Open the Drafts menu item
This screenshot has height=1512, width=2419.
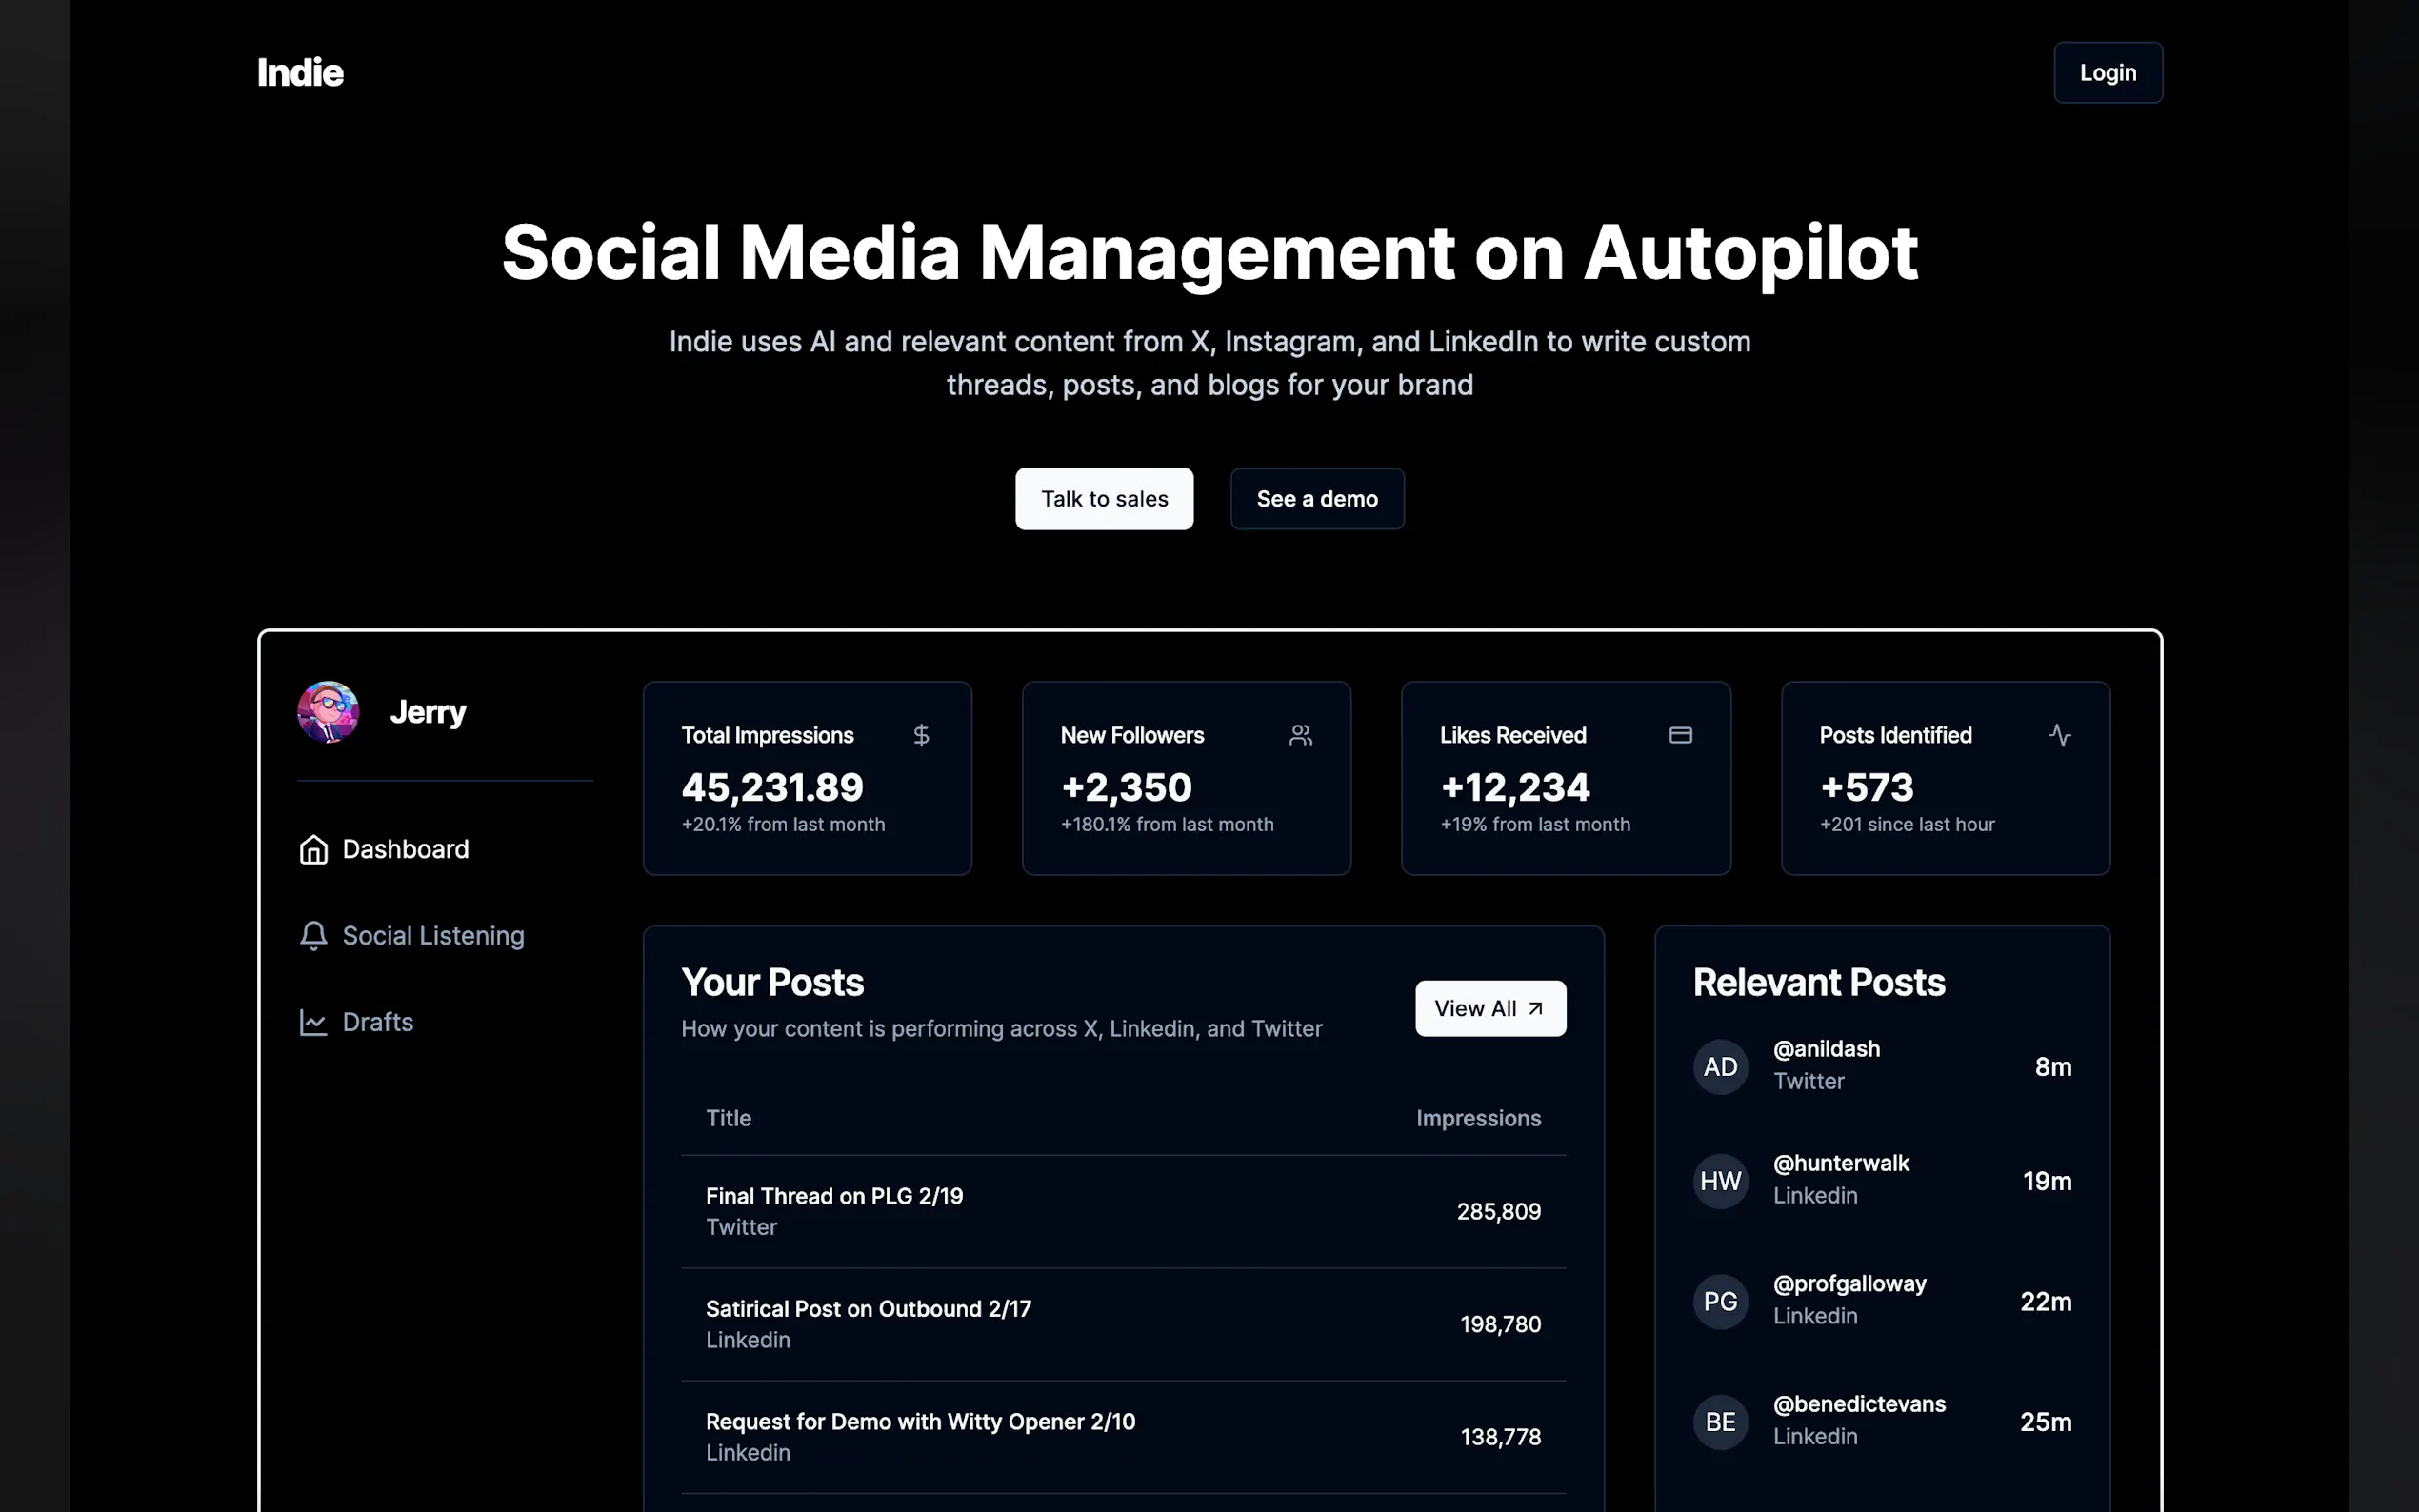[x=377, y=1022]
